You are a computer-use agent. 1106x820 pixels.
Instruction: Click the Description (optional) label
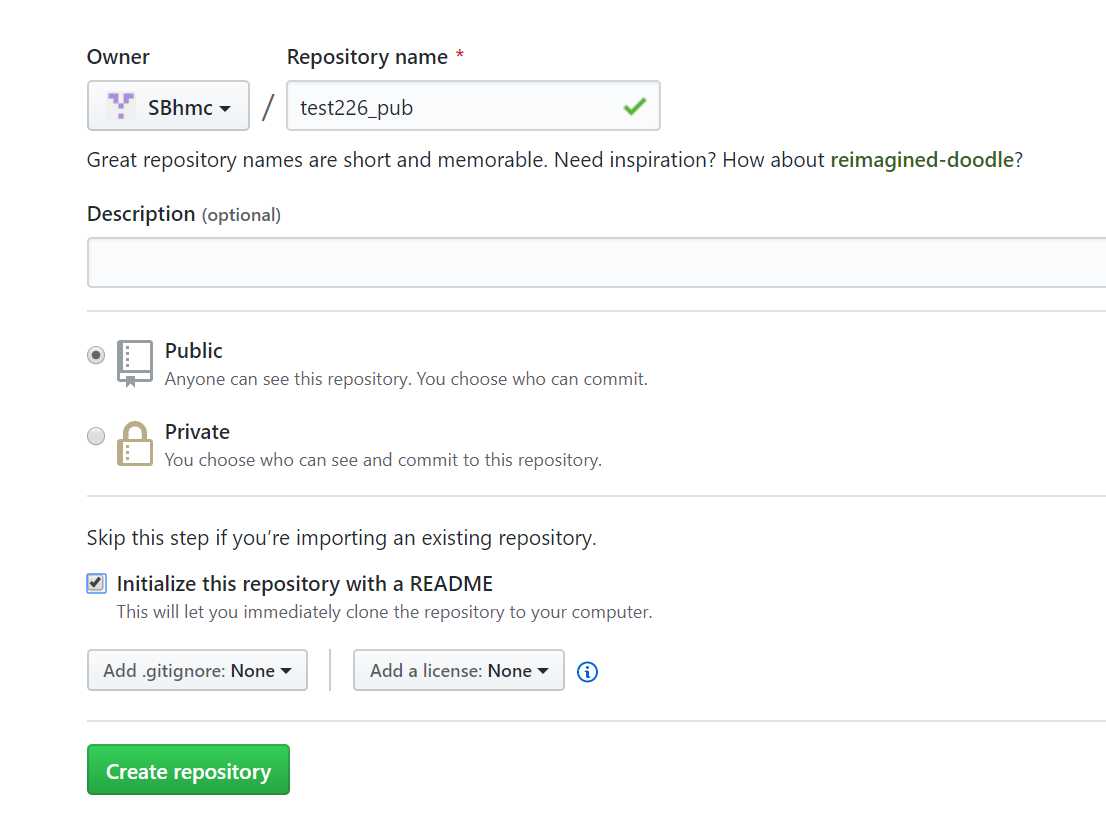pos(184,214)
